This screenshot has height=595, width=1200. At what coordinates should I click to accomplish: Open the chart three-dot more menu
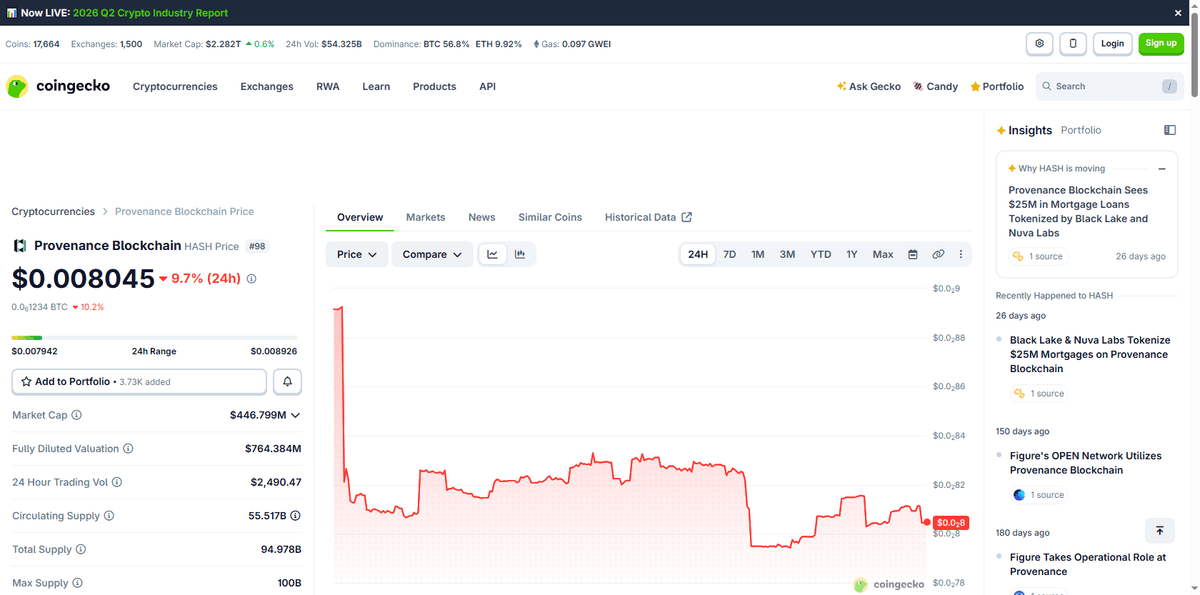click(961, 255)
